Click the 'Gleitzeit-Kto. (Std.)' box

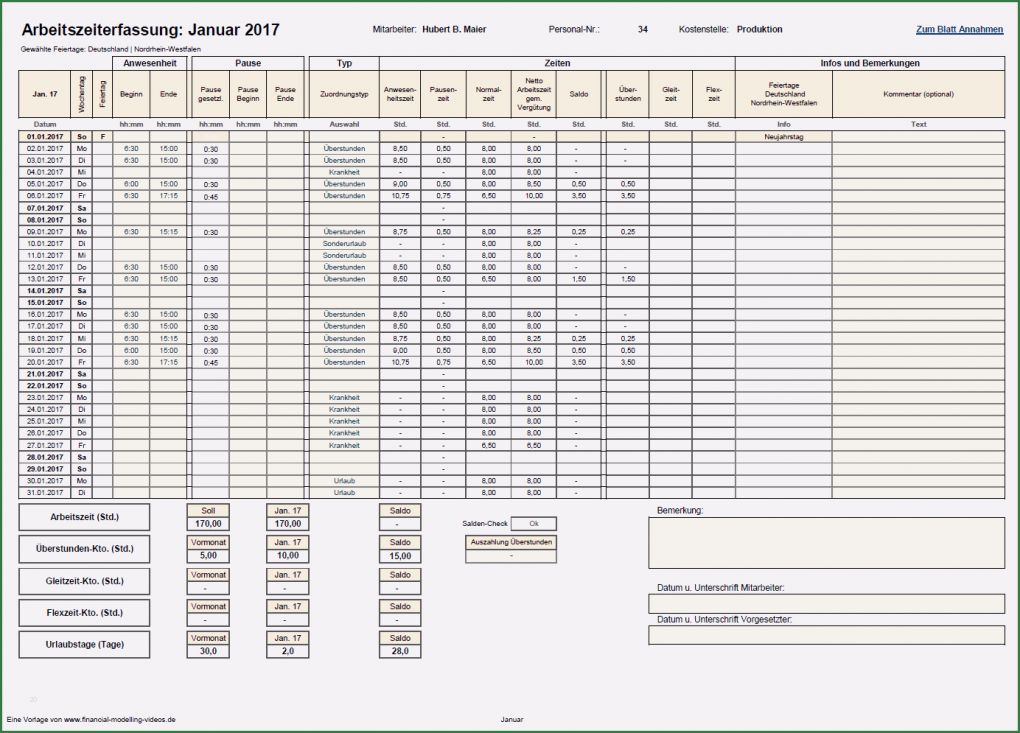(84, 581)
